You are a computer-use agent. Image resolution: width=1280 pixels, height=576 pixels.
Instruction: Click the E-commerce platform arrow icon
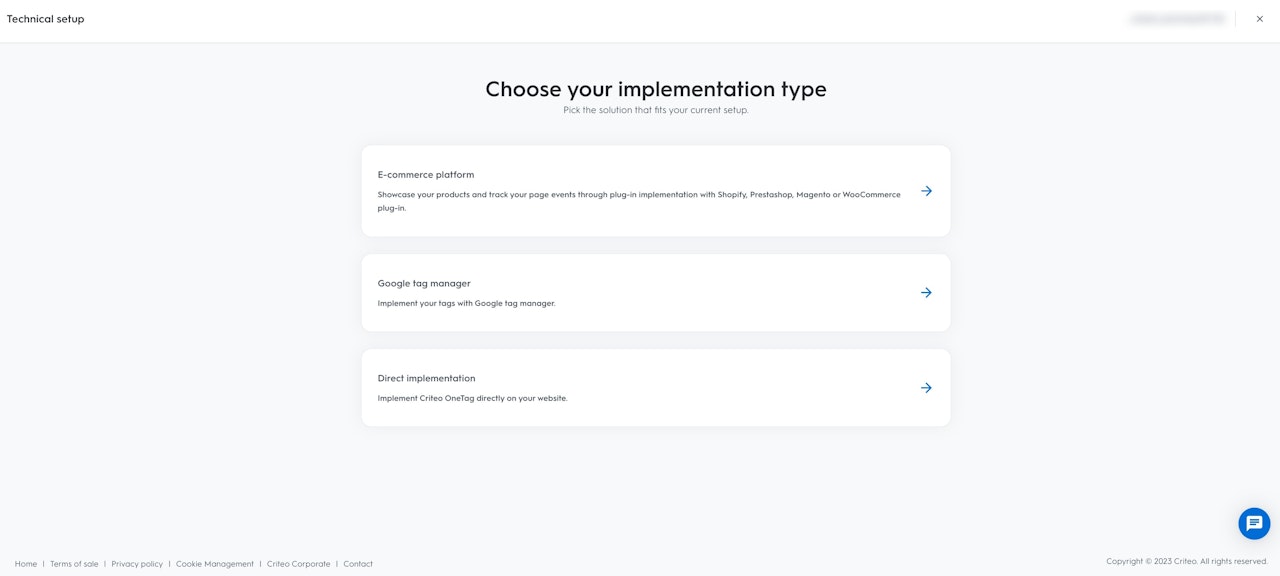tap(926, 191)
